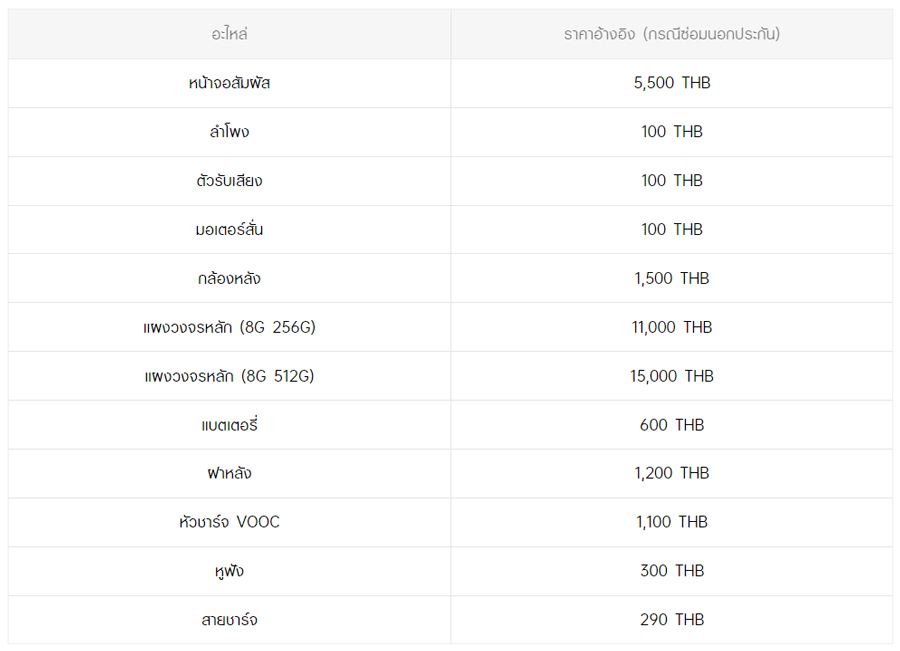Select the ลำโพง part cell
Image resolution: width=900 pixels, height=651 pixels.
(x=229, y=132)
